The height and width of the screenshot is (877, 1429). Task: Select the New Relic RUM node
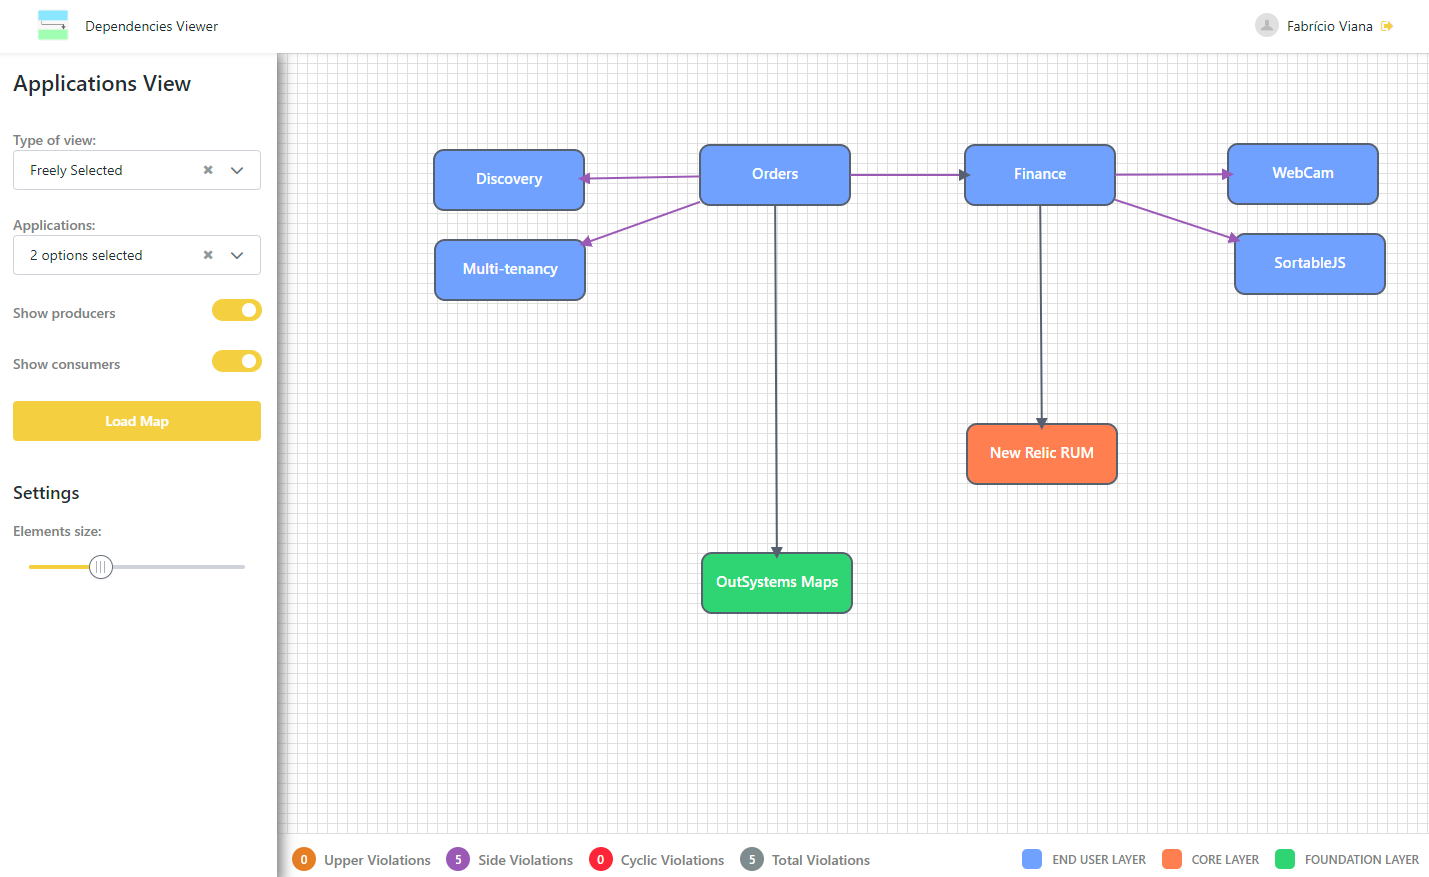pos(1042,454)
